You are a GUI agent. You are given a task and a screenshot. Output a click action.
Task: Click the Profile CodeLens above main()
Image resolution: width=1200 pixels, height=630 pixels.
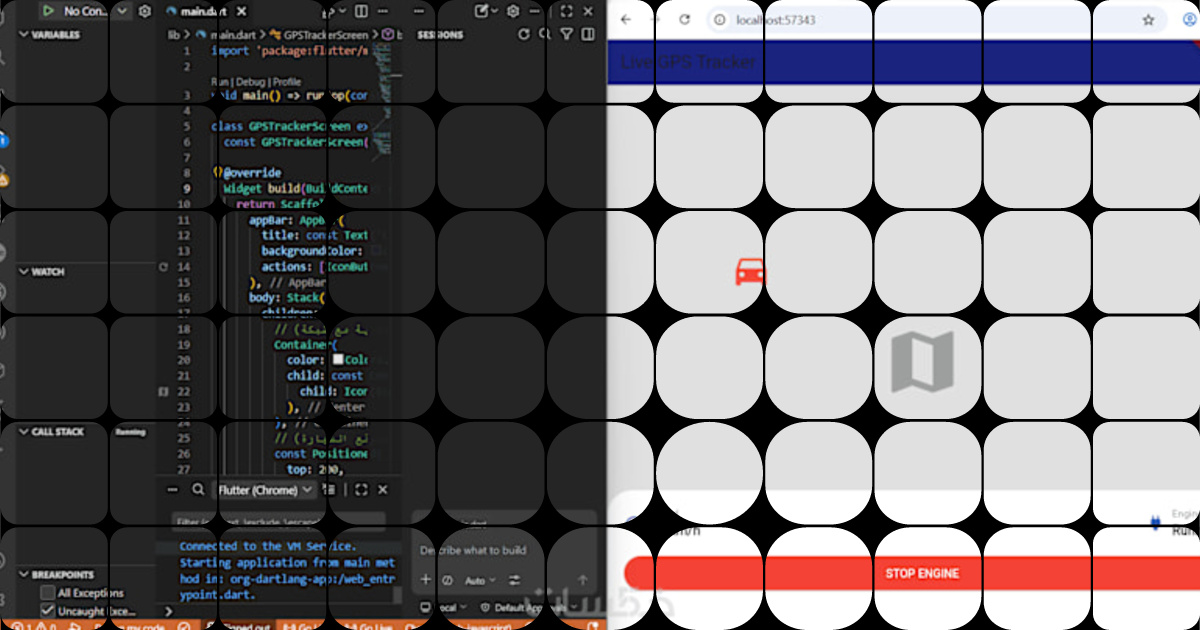pyautogui.click(x=286, y=82)
